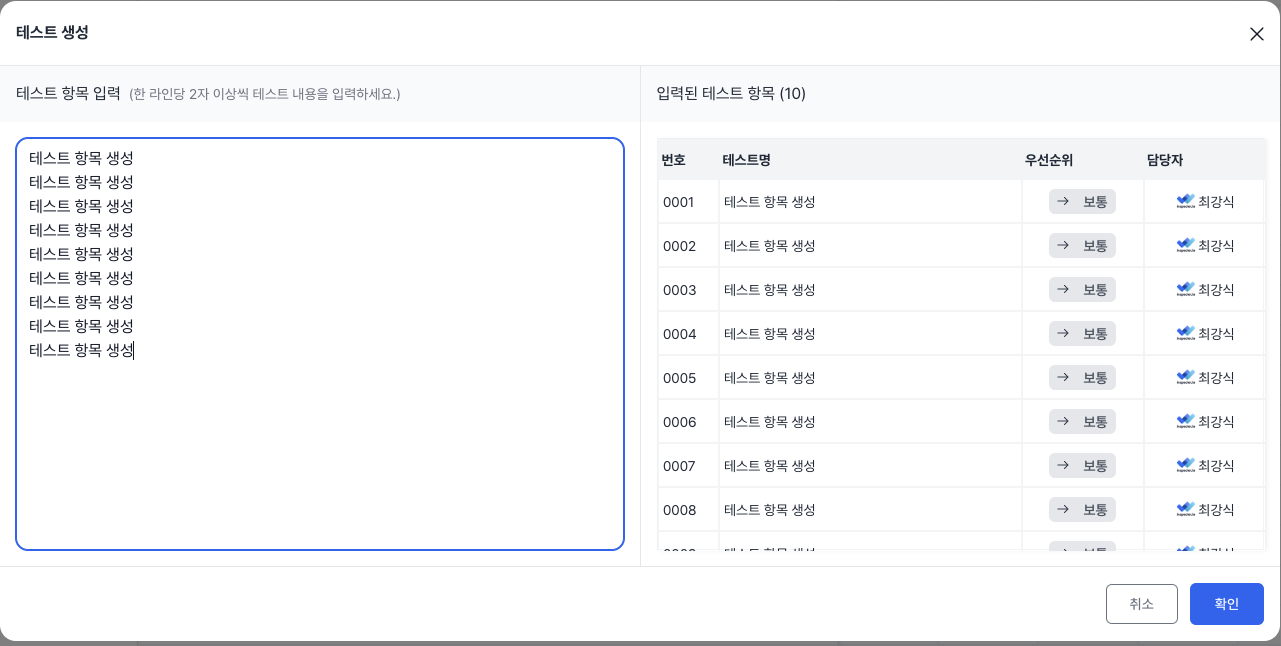This screenshot has height=646, width=1281.
Task: Open priority 보통 dropdown for row 0006
Action: [x=1082, y=422]
